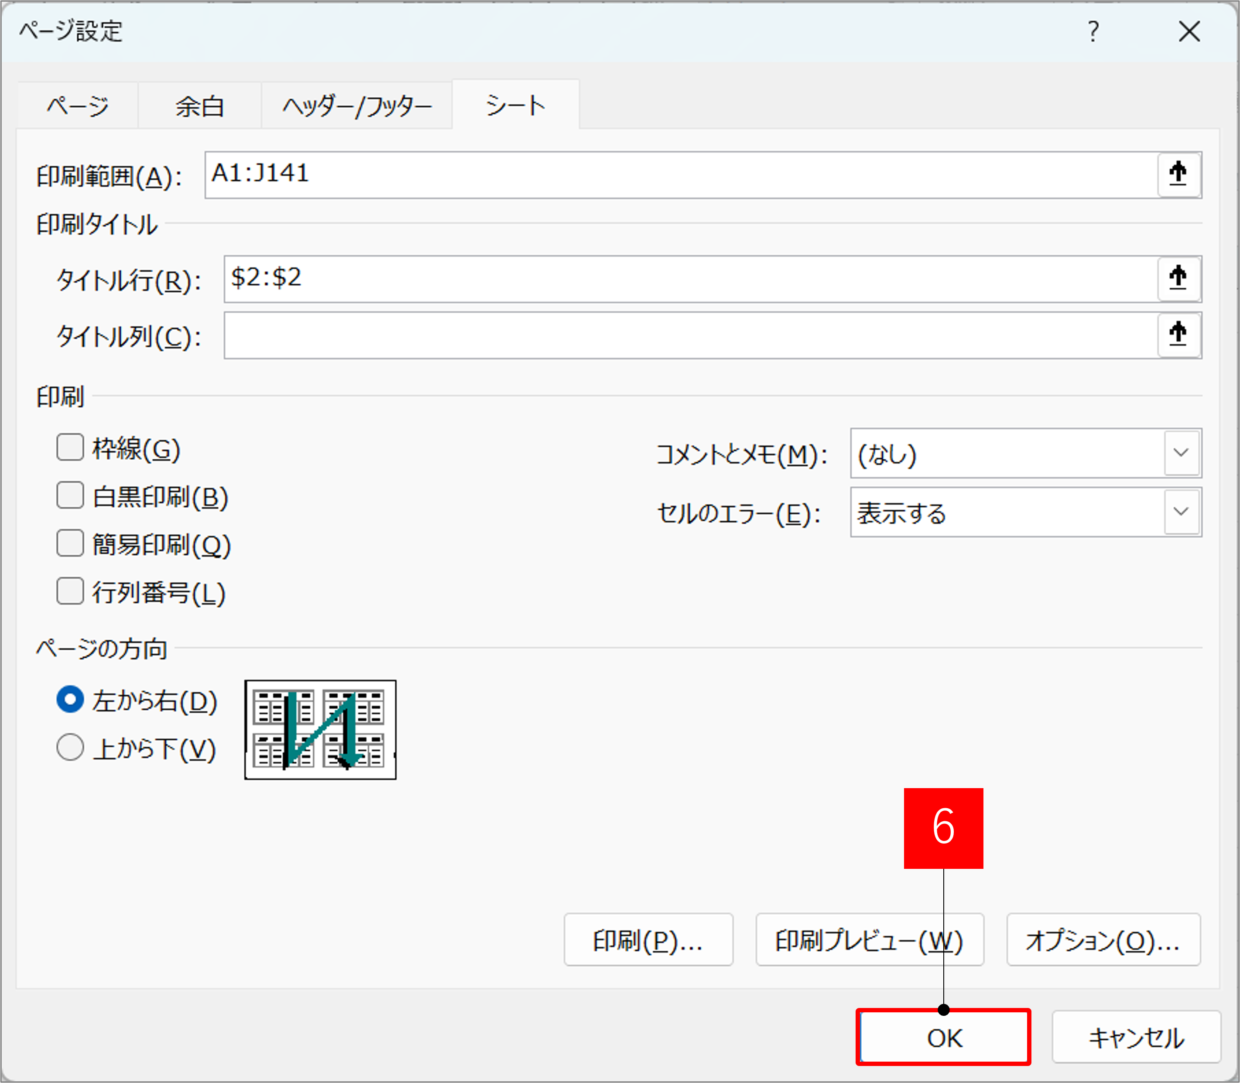Screen dimensions: 1240x1083
Task: Click the help question mark icon
Action: coord(1093,32)
